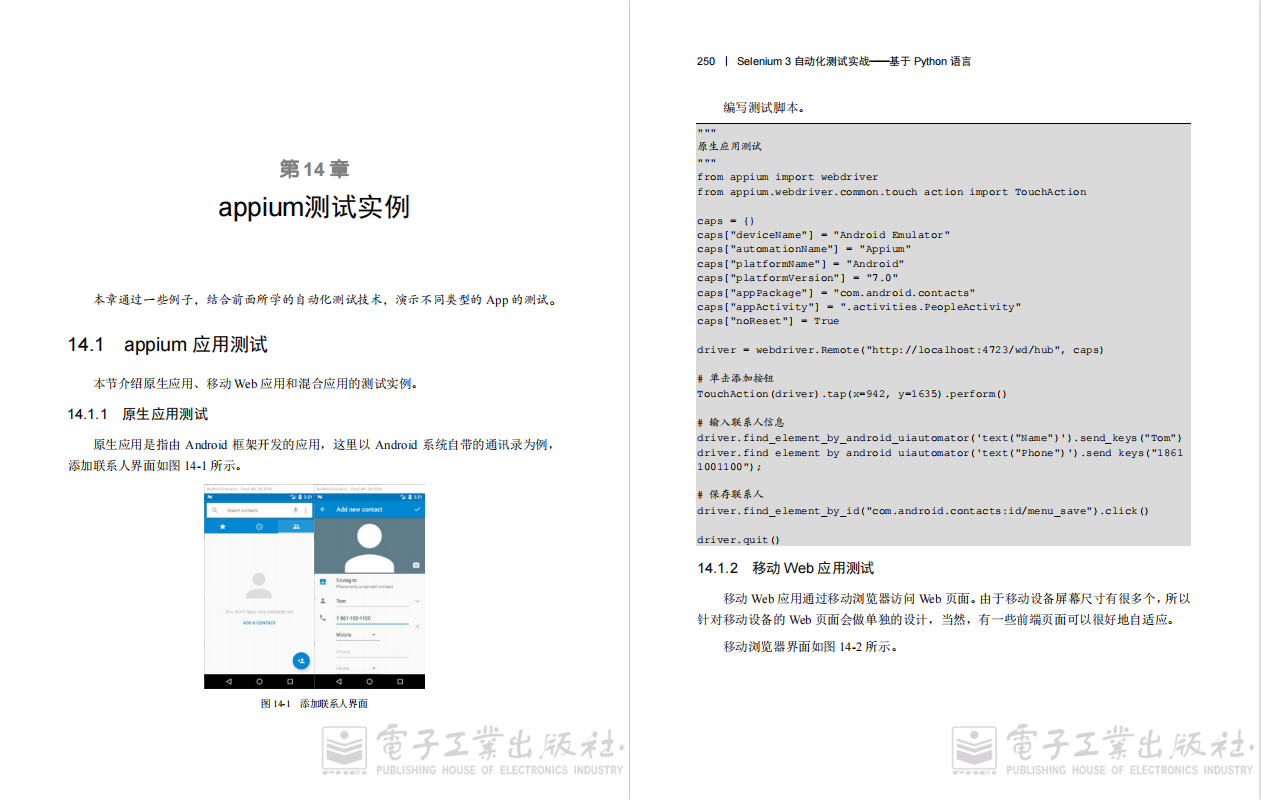
Task: Click the Tom name field in the figure
Action: click(x=372, y=601)
